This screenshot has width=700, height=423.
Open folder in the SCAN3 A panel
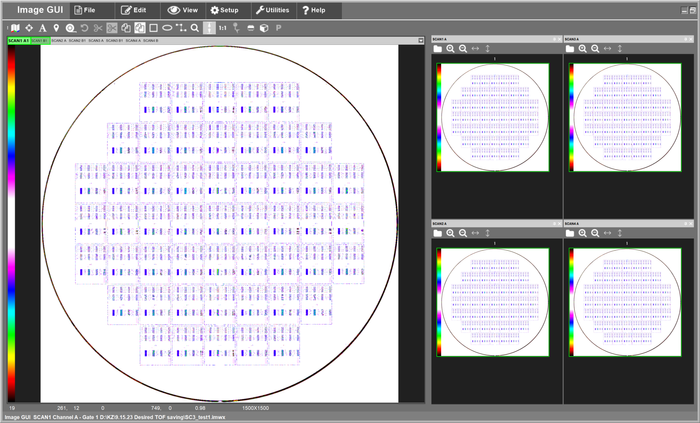[570, 49]
